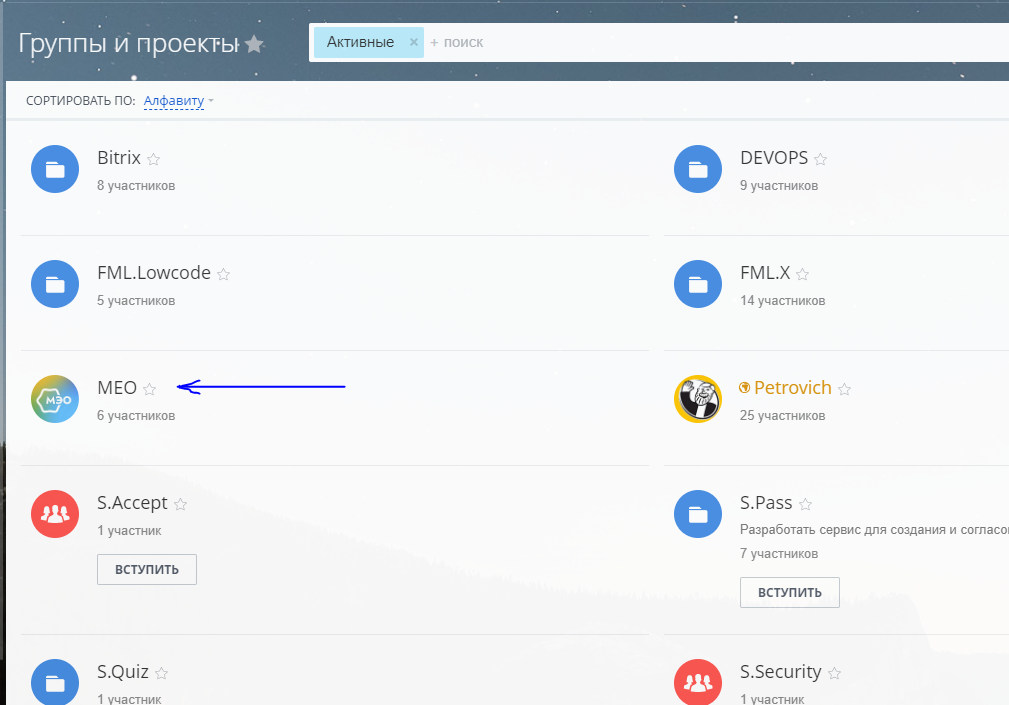Open the MEO group logo avatar
Screen dimensions: 1009x705
click(x=55, y=399)
